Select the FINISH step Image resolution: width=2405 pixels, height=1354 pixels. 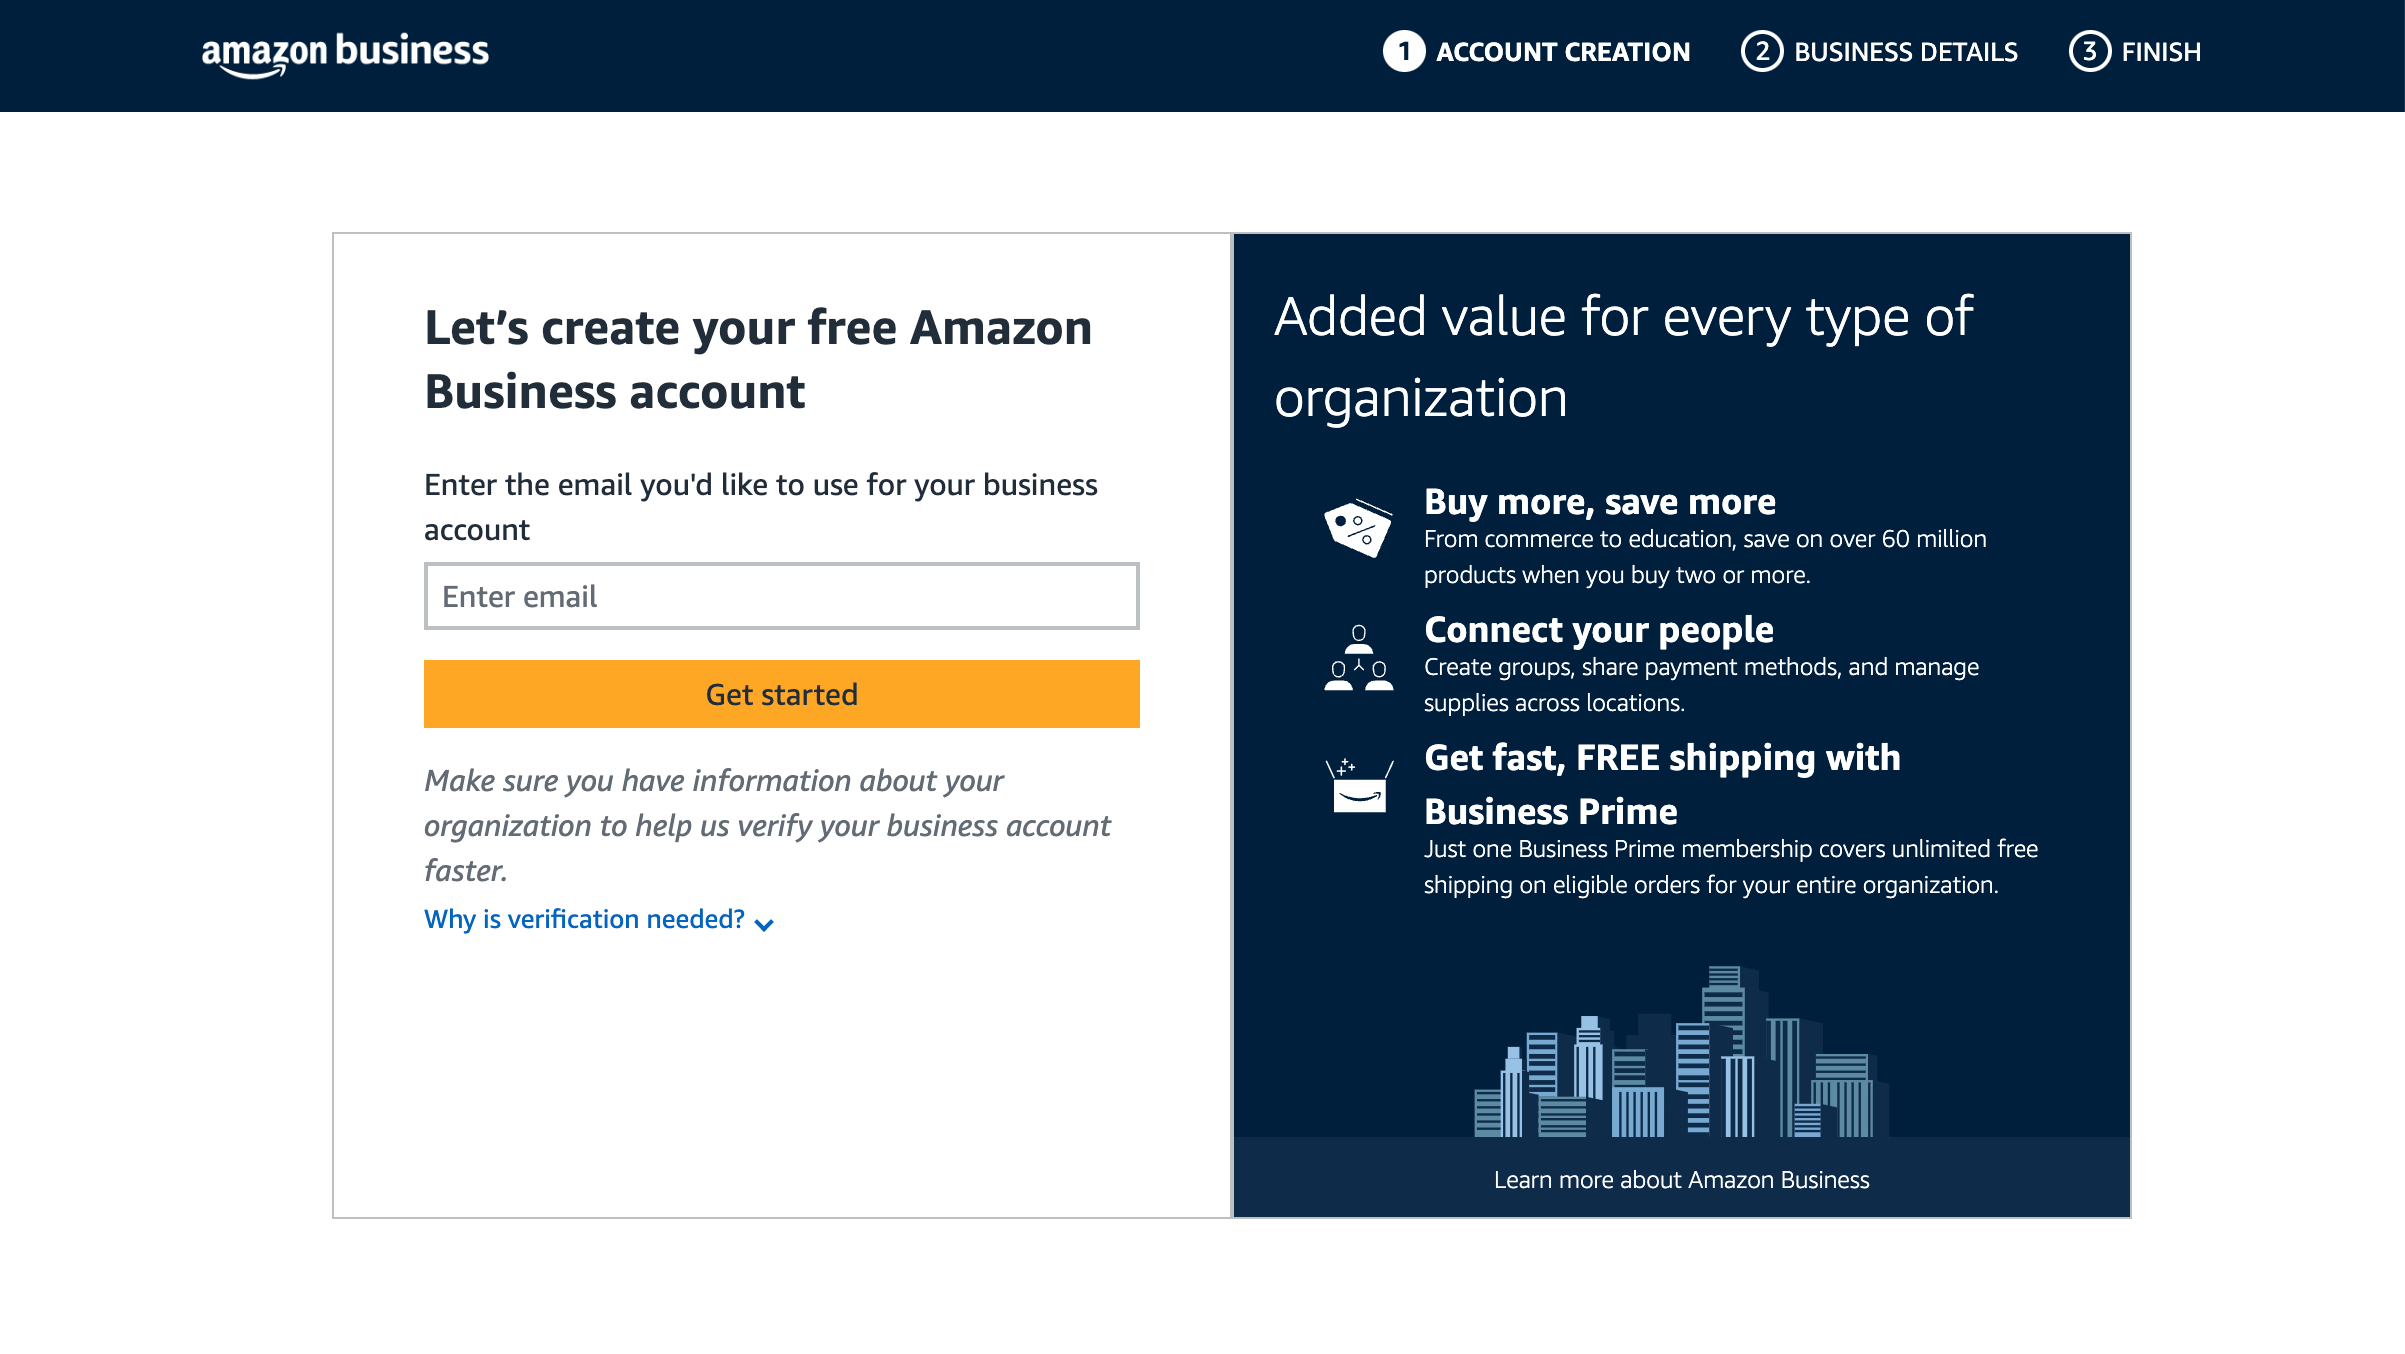pyautogui.click(x=2161, y=52)
